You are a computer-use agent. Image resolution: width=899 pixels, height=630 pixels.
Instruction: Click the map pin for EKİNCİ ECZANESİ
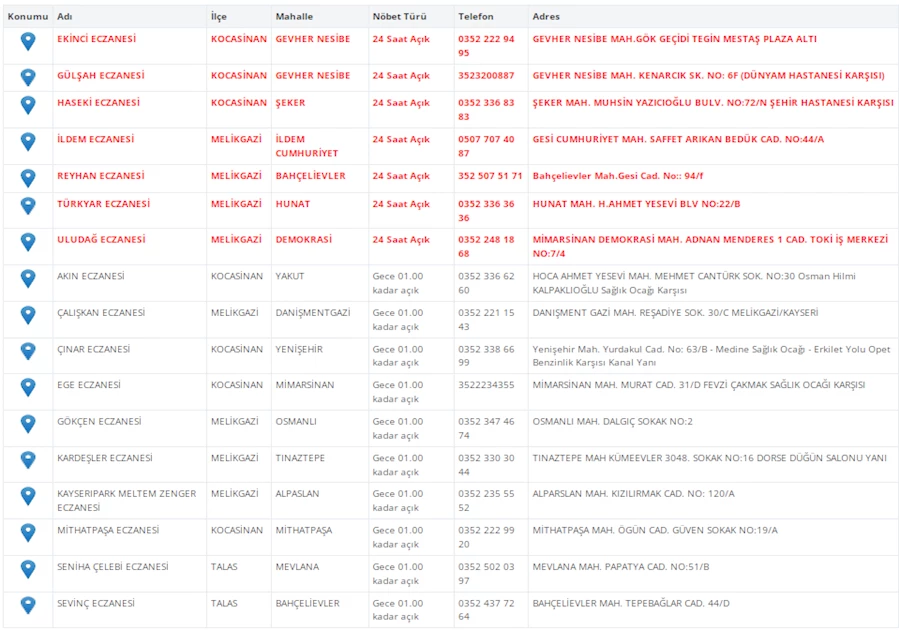[x=28, y=41]
